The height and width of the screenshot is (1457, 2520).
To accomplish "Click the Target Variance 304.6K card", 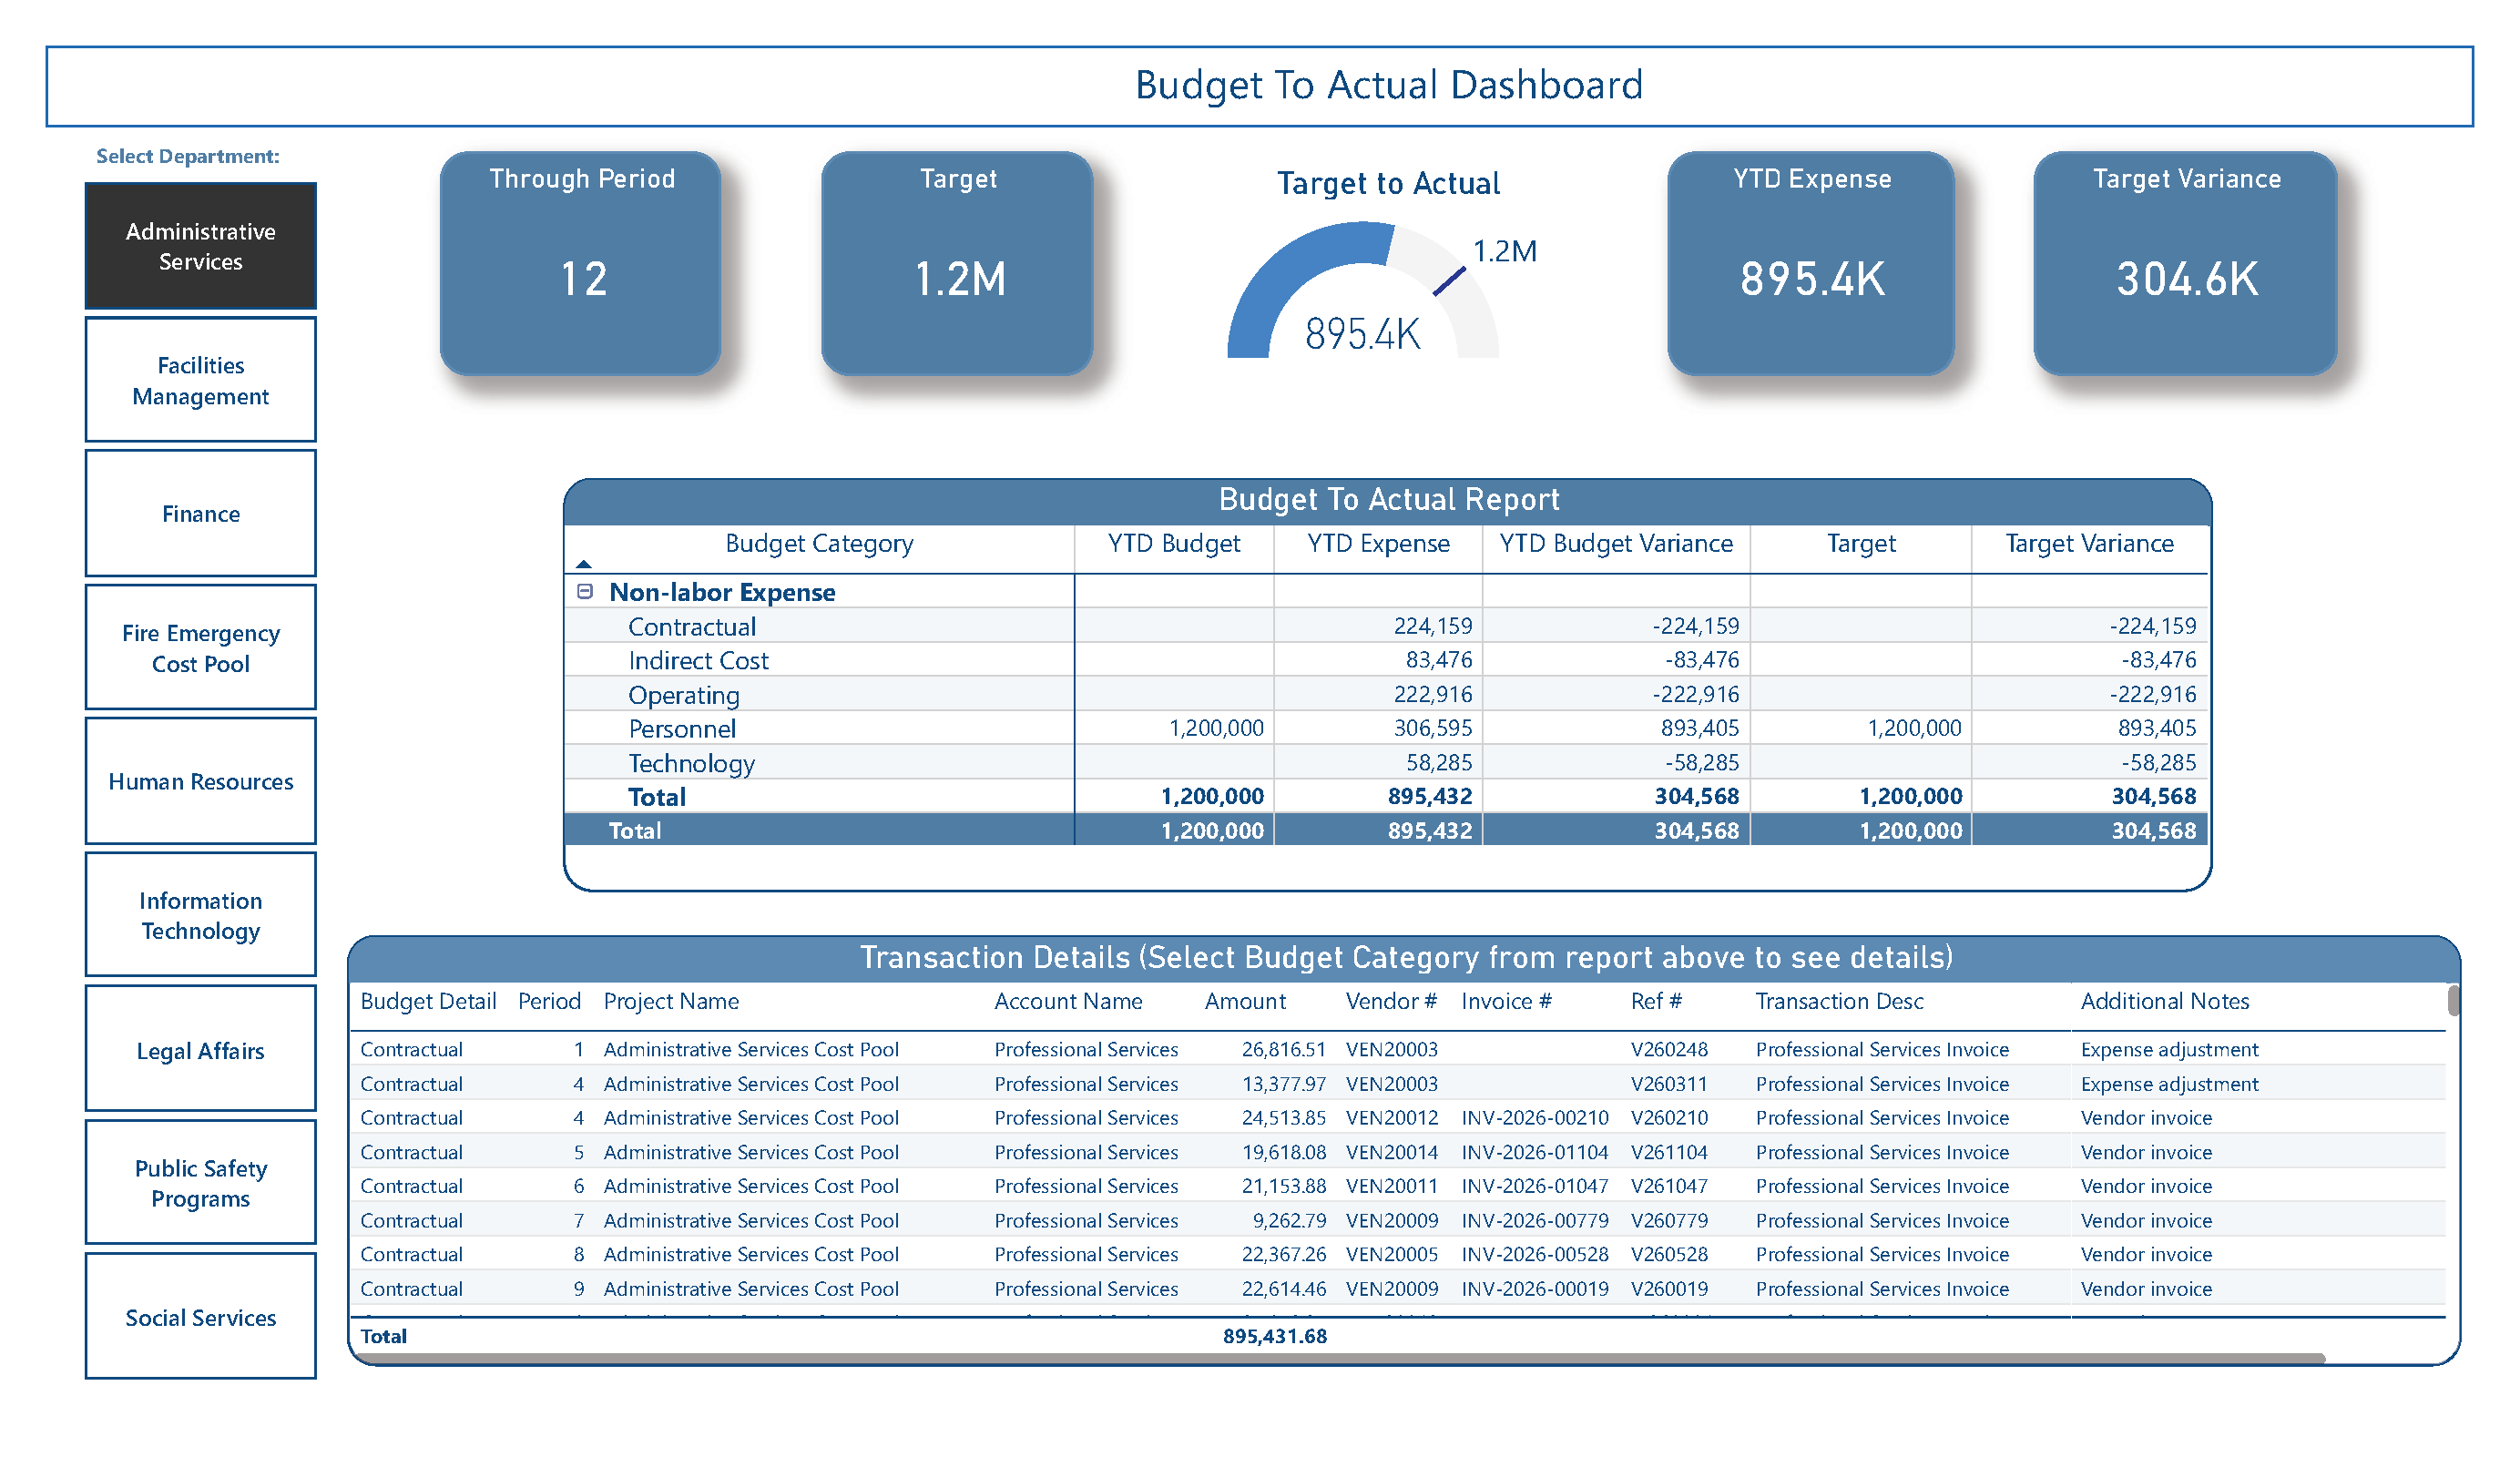I will coord(2186,263).
